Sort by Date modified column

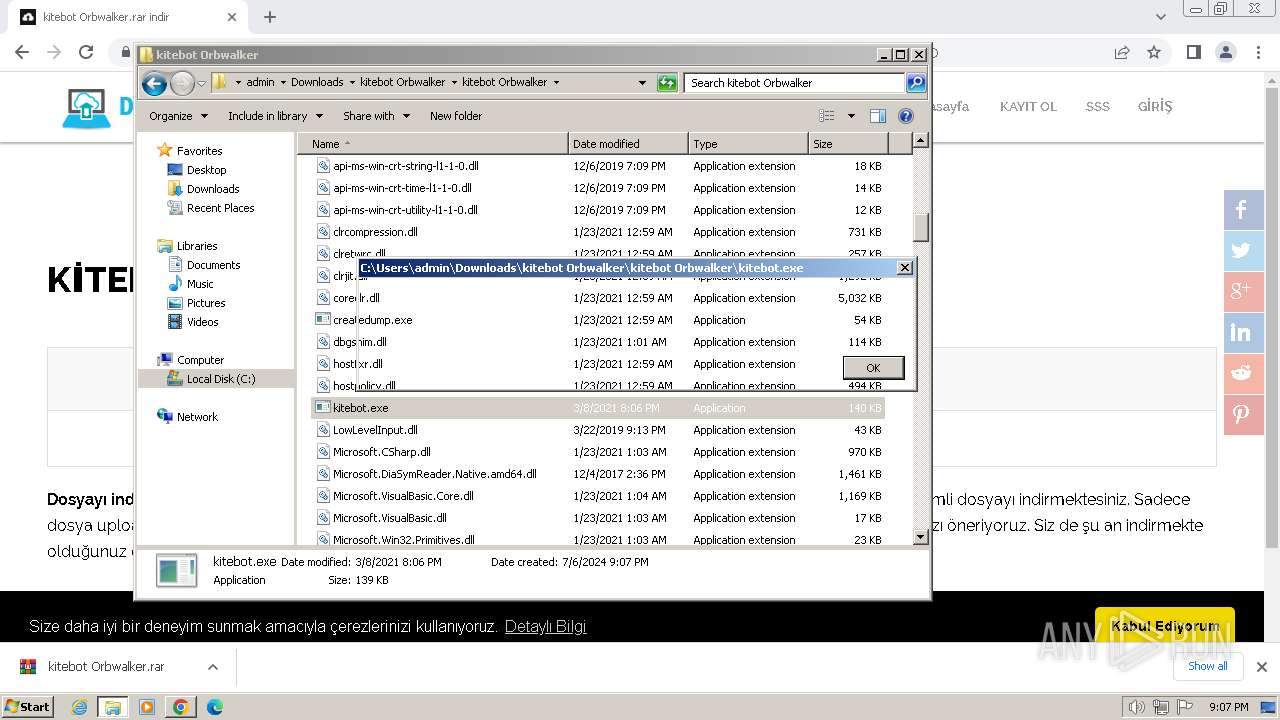pyautogui.click(x=628, y=144)
